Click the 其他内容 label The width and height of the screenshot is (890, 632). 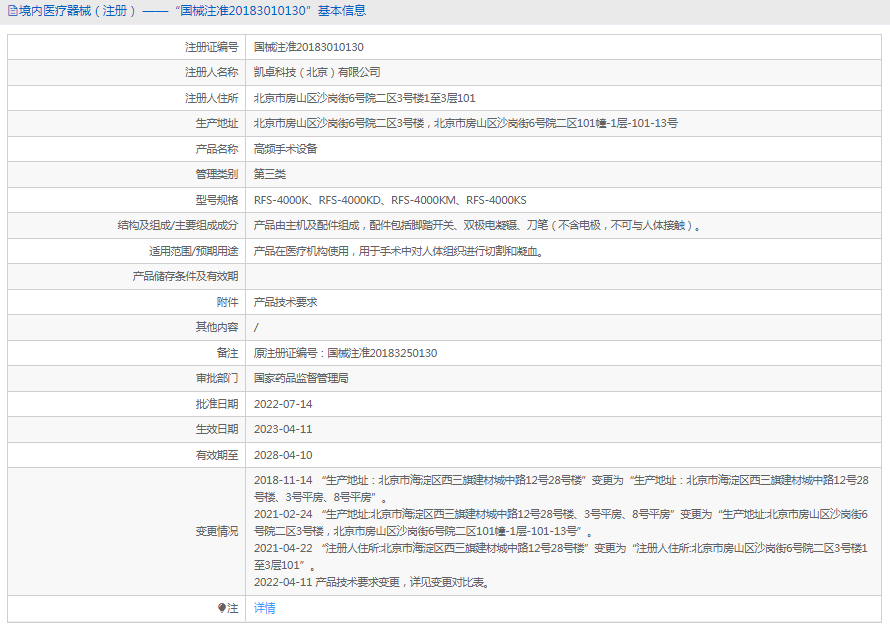(217, 327)
